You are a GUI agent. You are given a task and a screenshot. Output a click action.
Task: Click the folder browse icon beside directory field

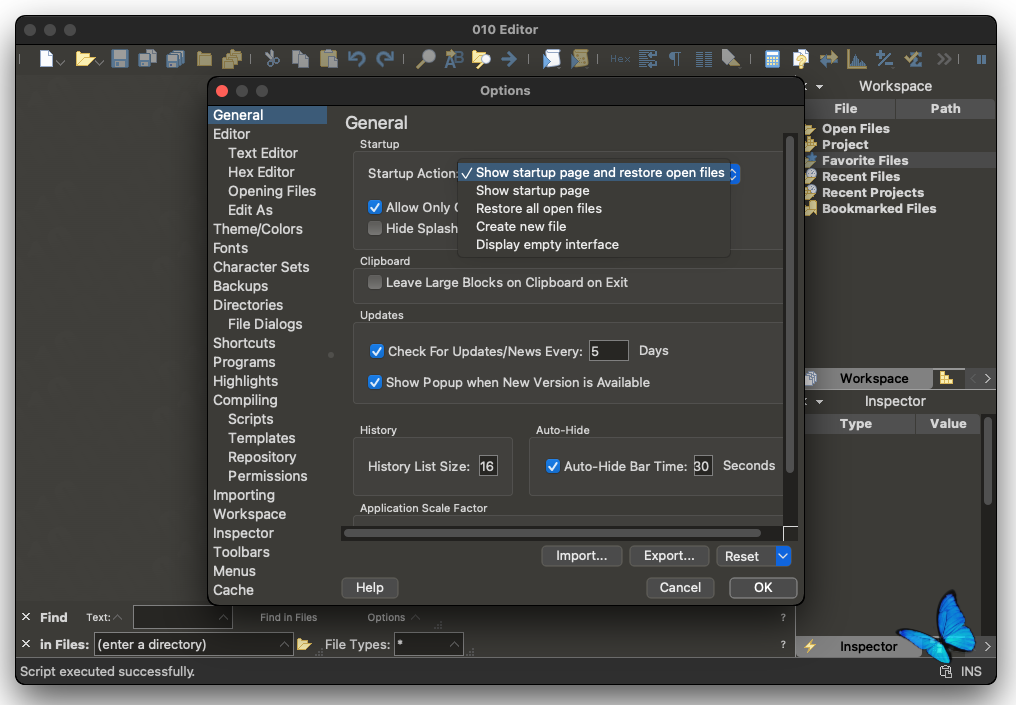point(304,645)
